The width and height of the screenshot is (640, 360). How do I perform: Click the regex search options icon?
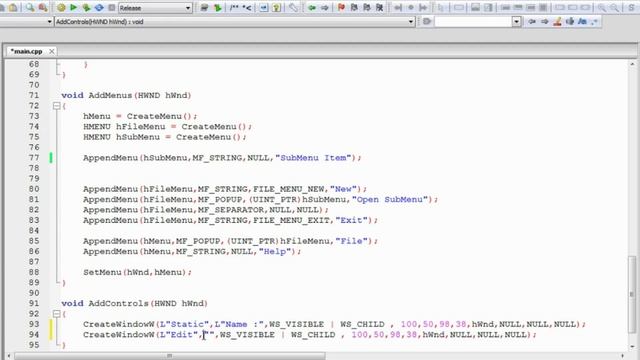click(594, 21)
